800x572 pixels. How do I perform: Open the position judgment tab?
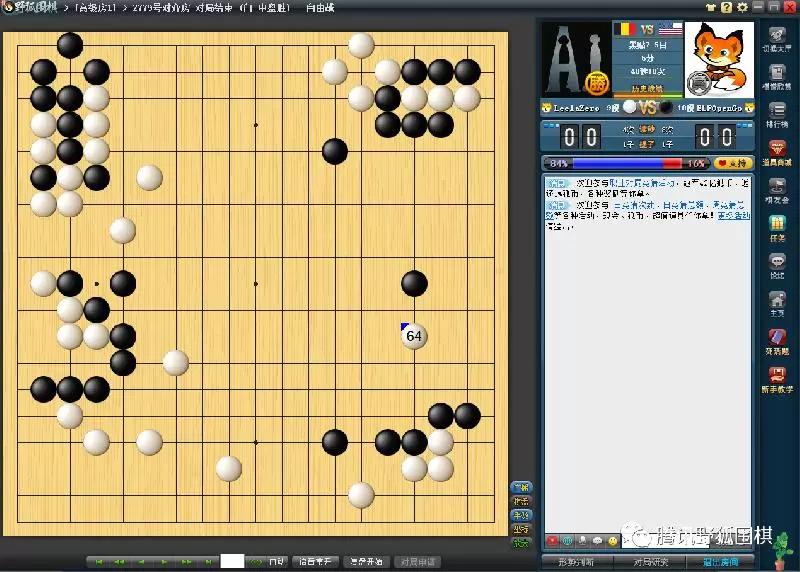coord(577,561)
